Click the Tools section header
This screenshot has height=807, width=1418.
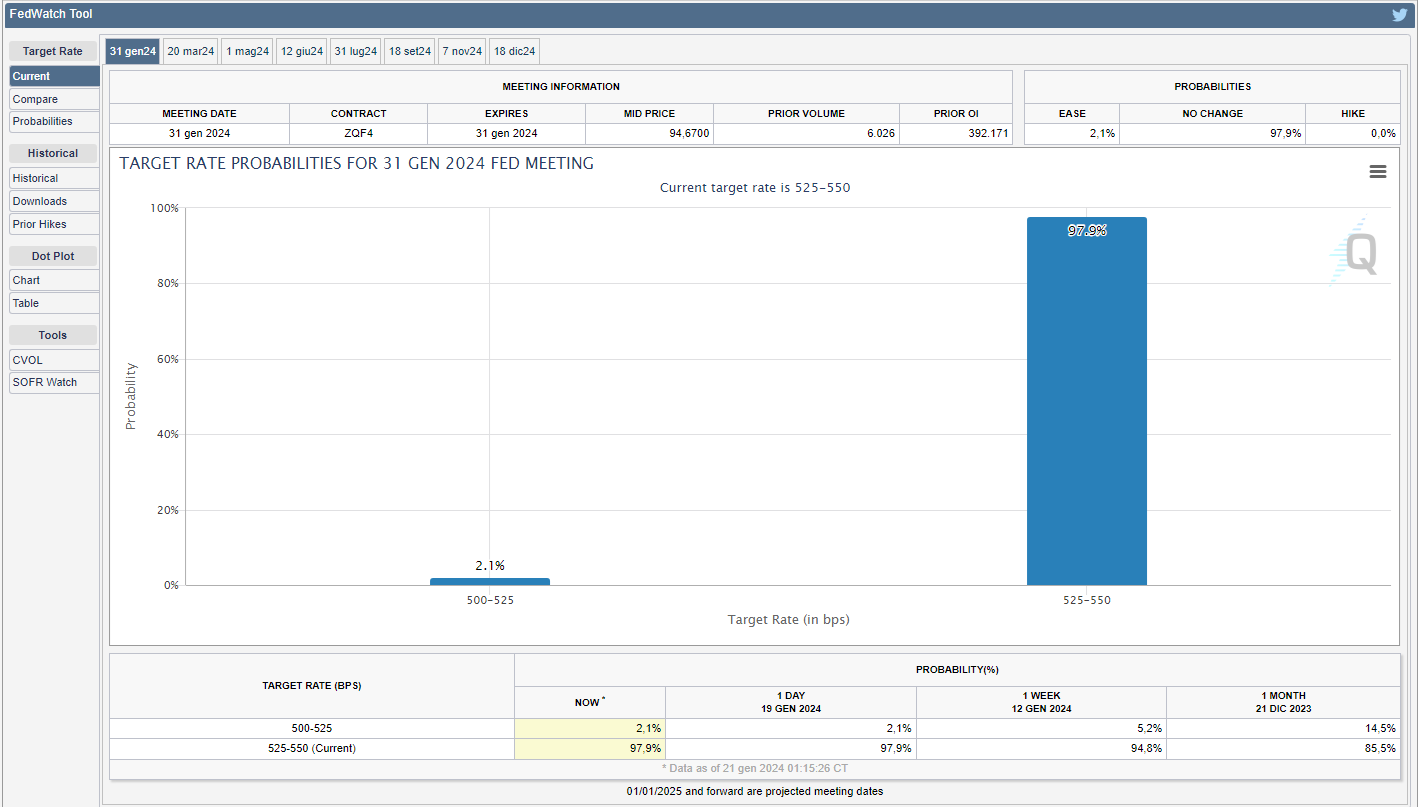coord(53,335)
